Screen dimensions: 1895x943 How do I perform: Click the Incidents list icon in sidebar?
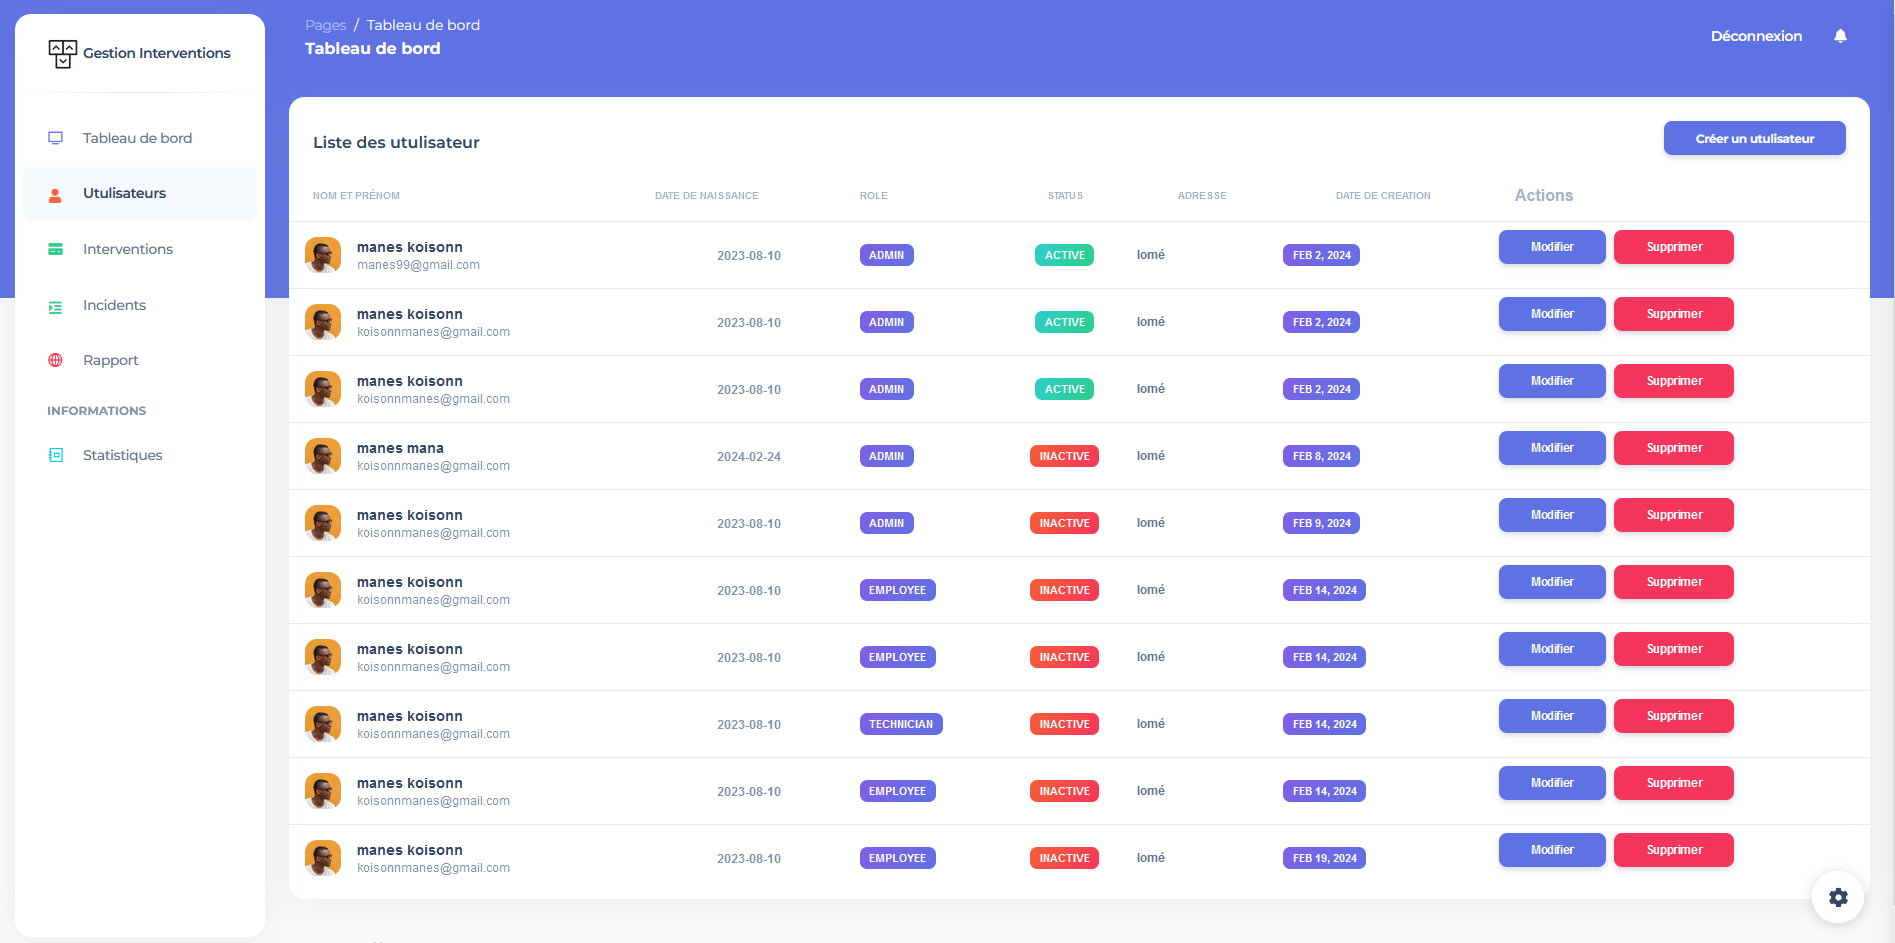[56, 306]
